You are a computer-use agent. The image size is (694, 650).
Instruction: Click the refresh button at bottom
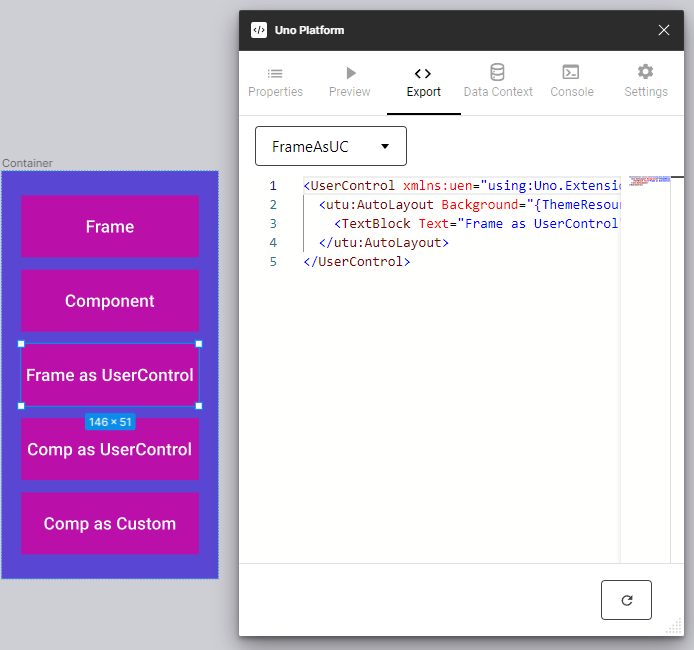[626, 600]
